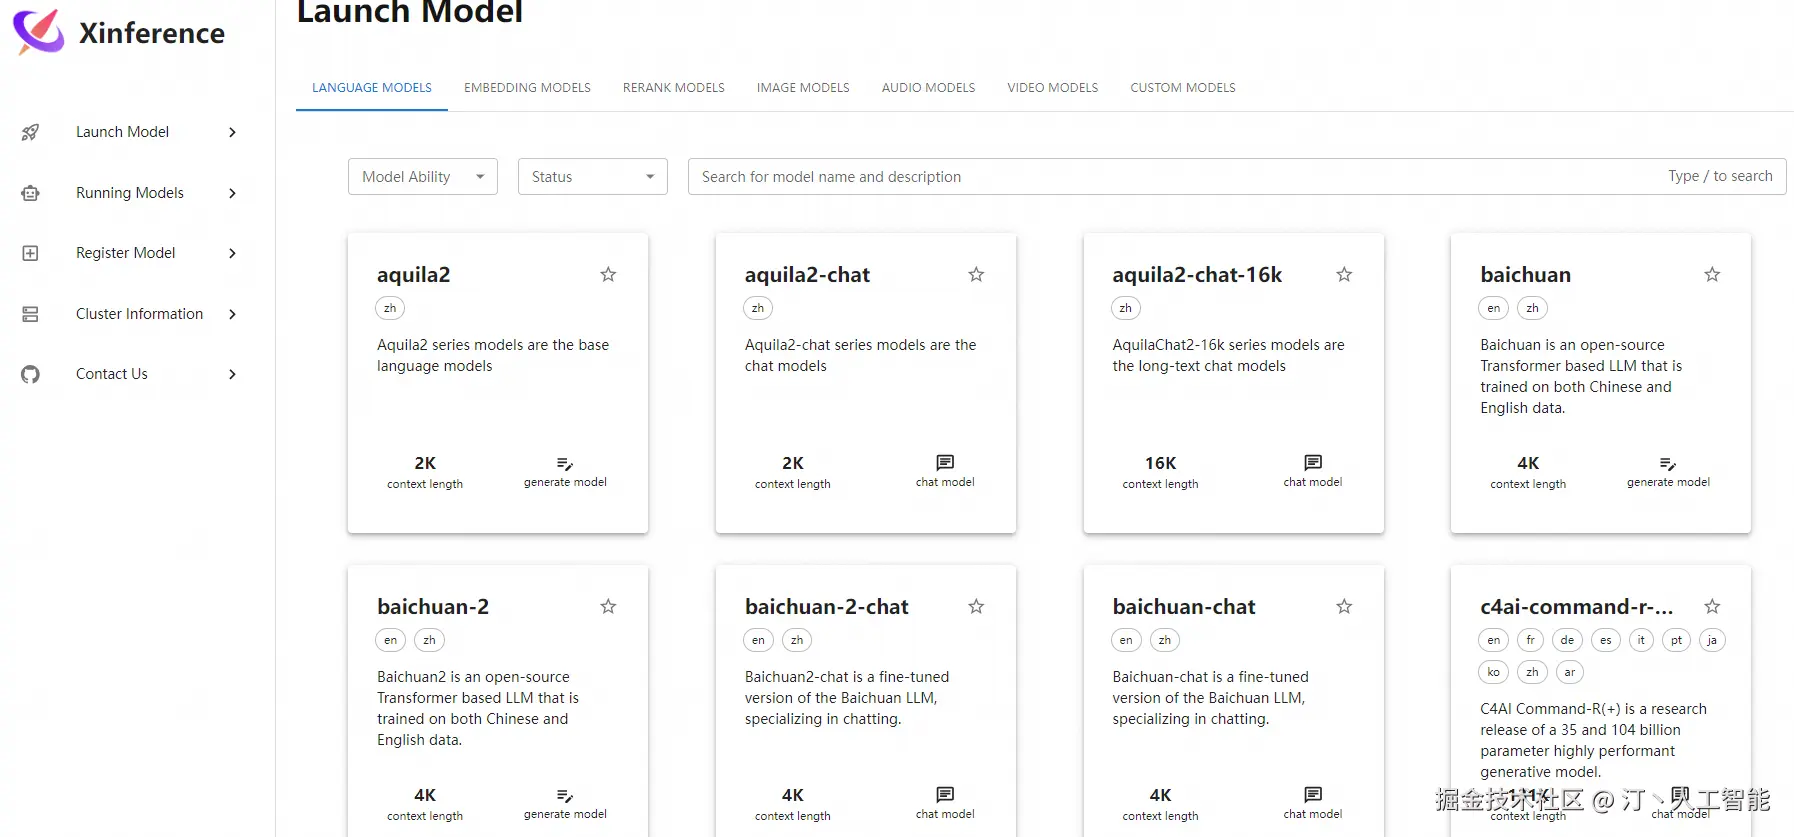Expand the Register Model chevron
1794x837 pixels.
tap(232, 253)
